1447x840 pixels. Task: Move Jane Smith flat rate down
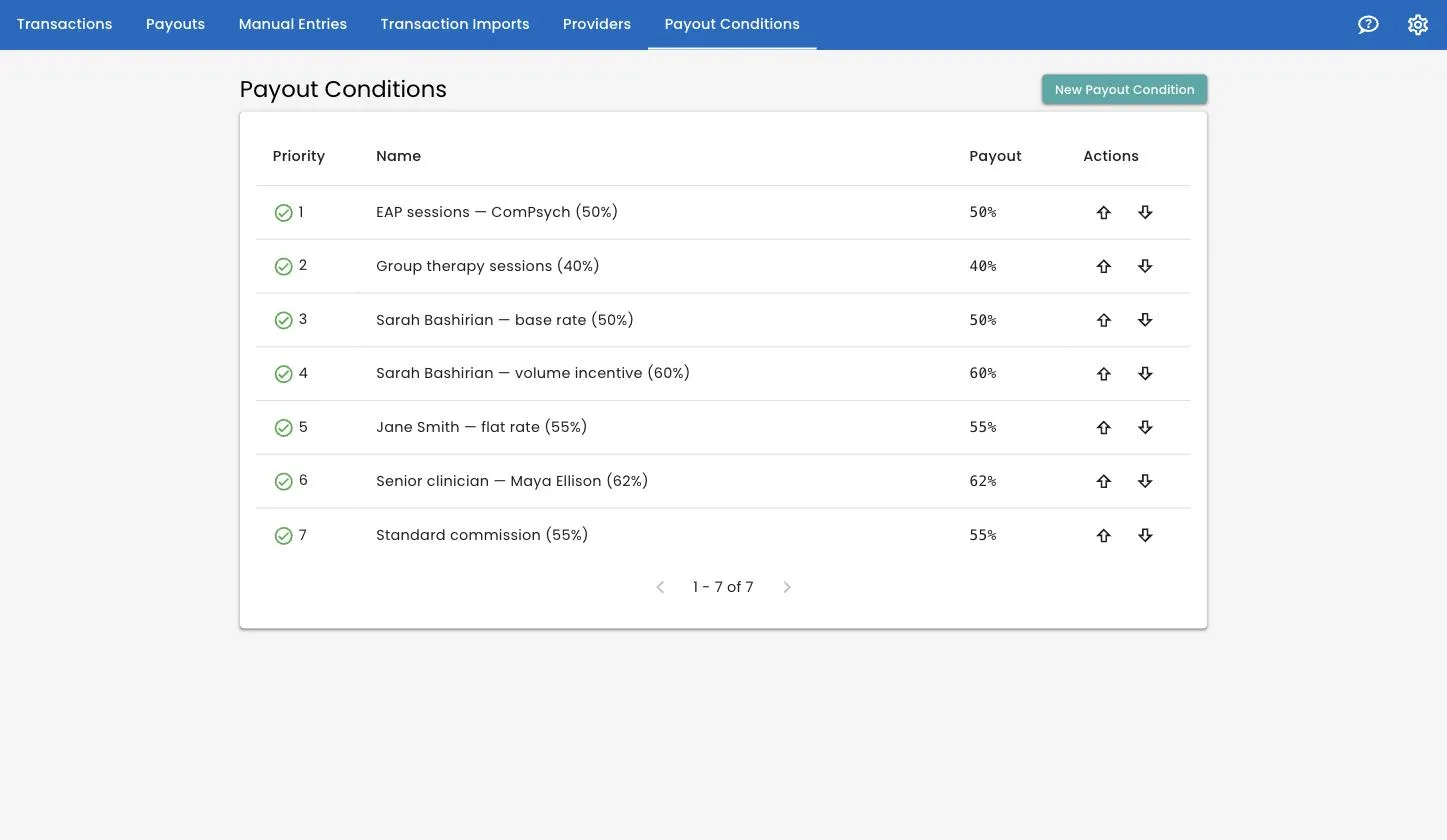(1145, 427)
